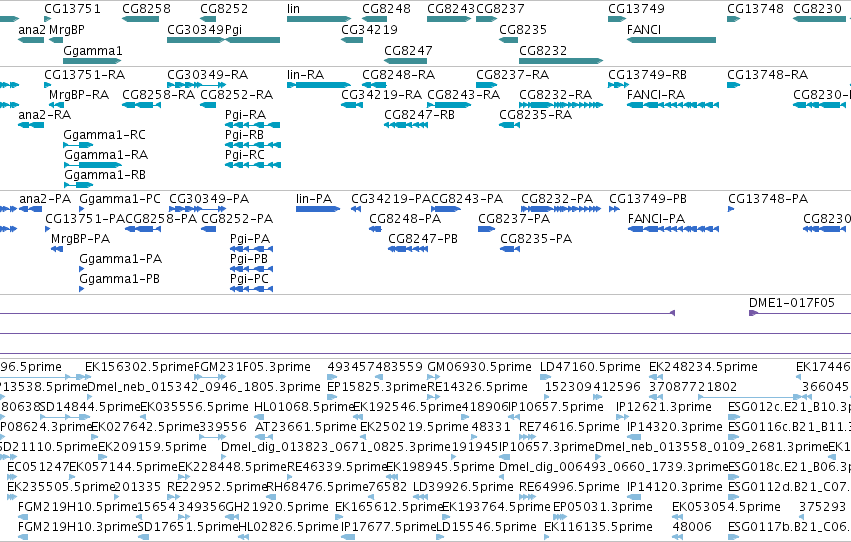Select the CG8237-PA label
The image size is (851, 542).
(514, 219)
